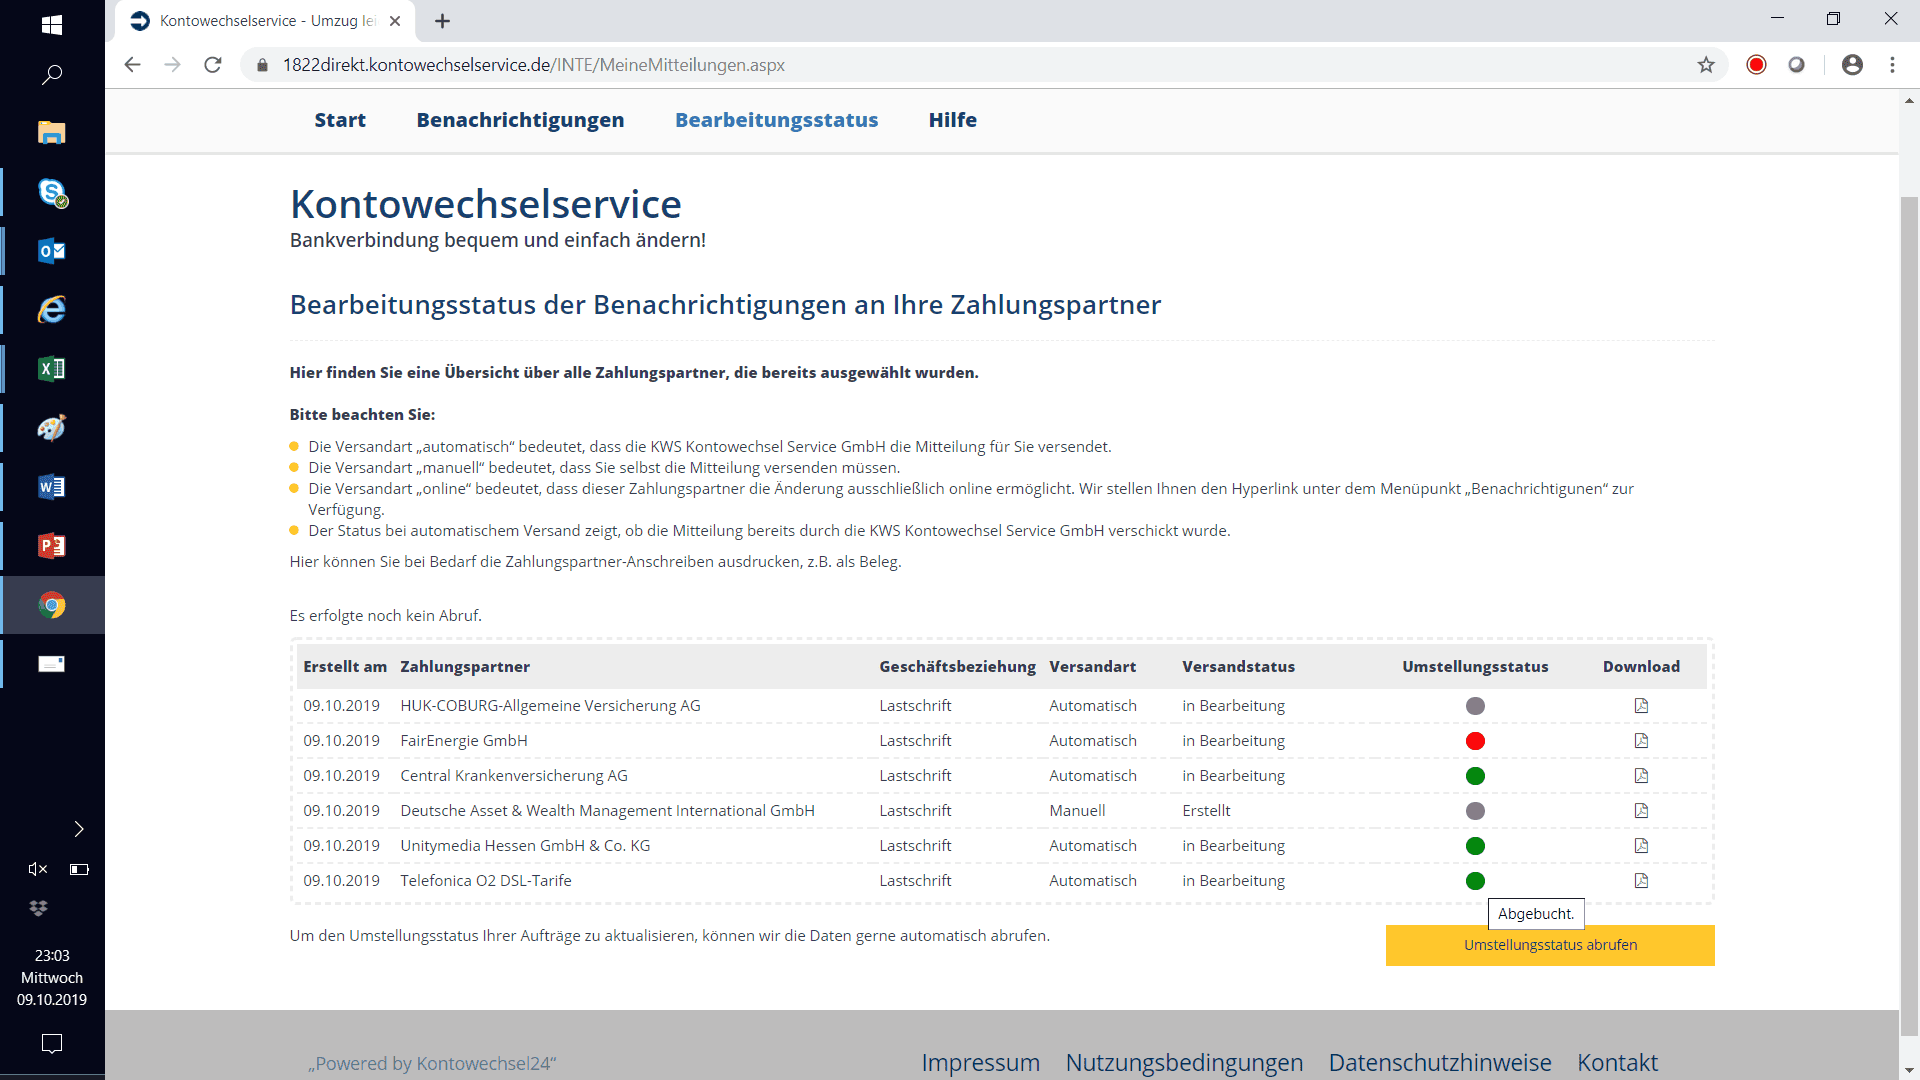Open the Impressum footer link
The image size is (1920, 1080).
coord(980,1062)
